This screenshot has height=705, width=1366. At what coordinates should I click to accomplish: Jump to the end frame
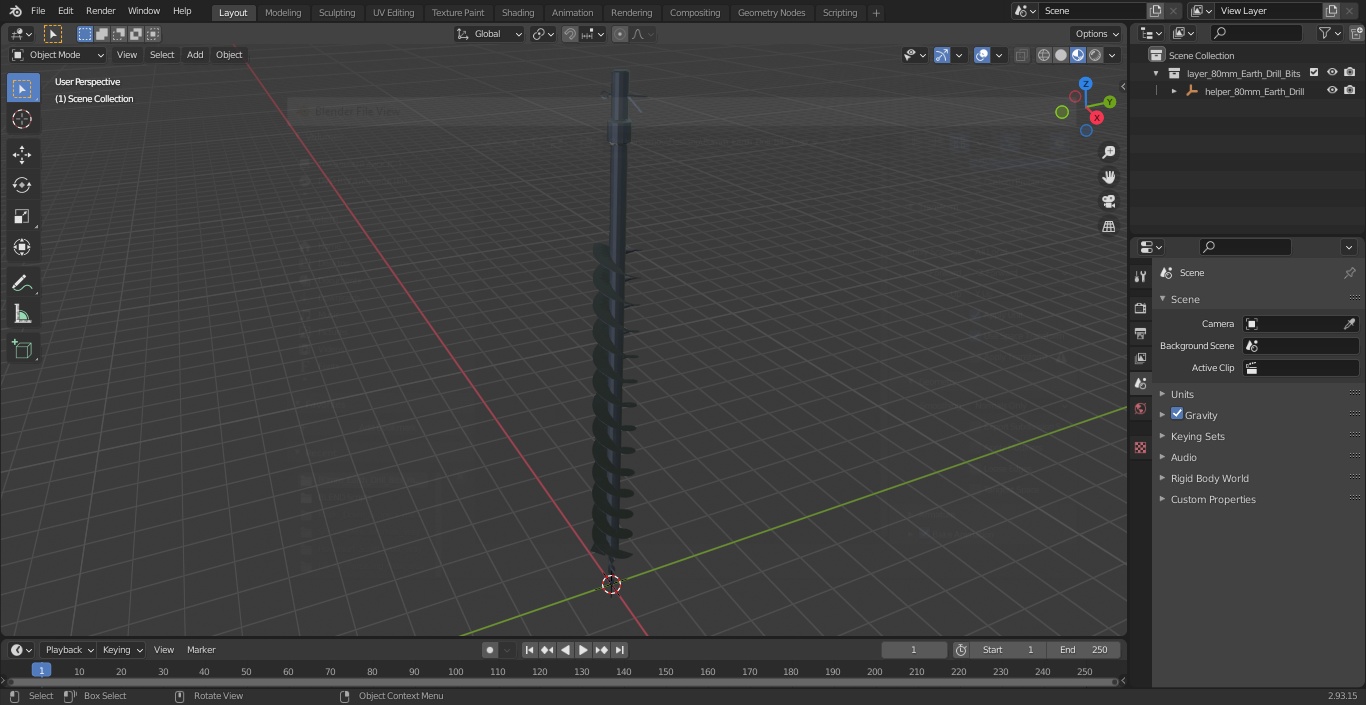point(620,650)
